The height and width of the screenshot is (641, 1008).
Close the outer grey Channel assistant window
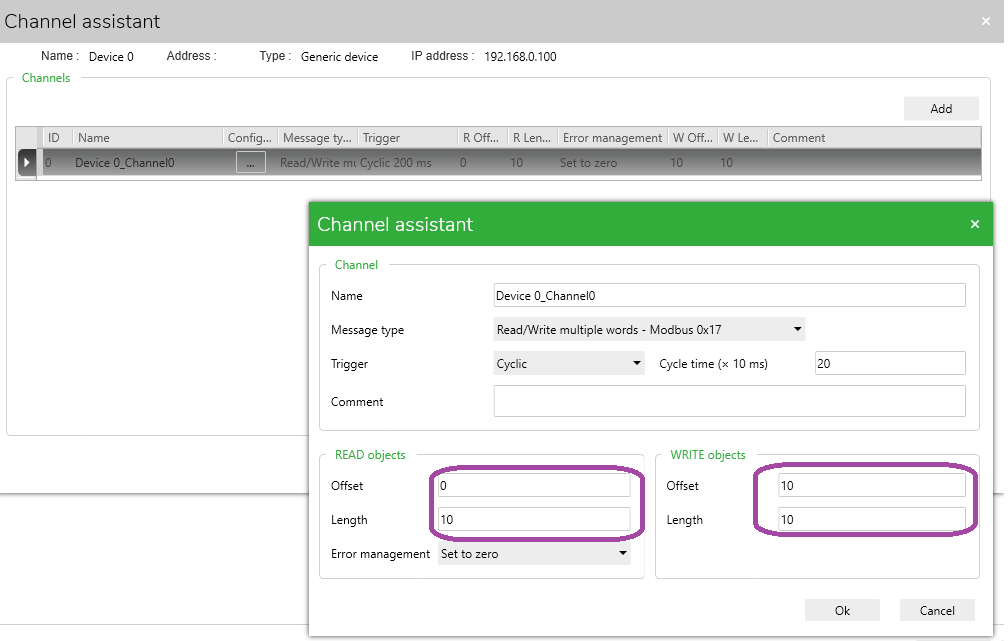point(986,21)
